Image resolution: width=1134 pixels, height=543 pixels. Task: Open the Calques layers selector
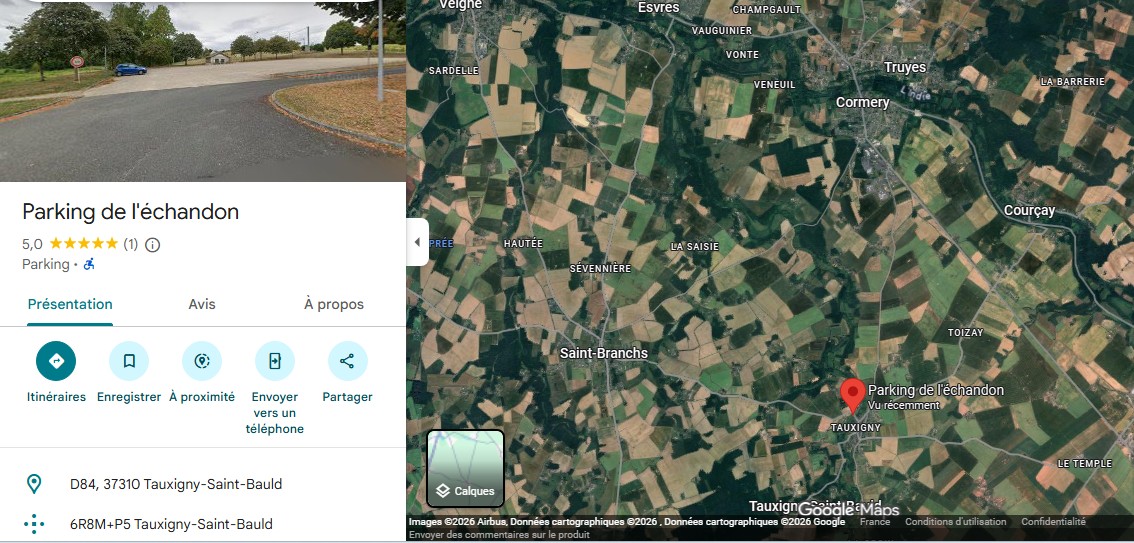tap(465, 469)
